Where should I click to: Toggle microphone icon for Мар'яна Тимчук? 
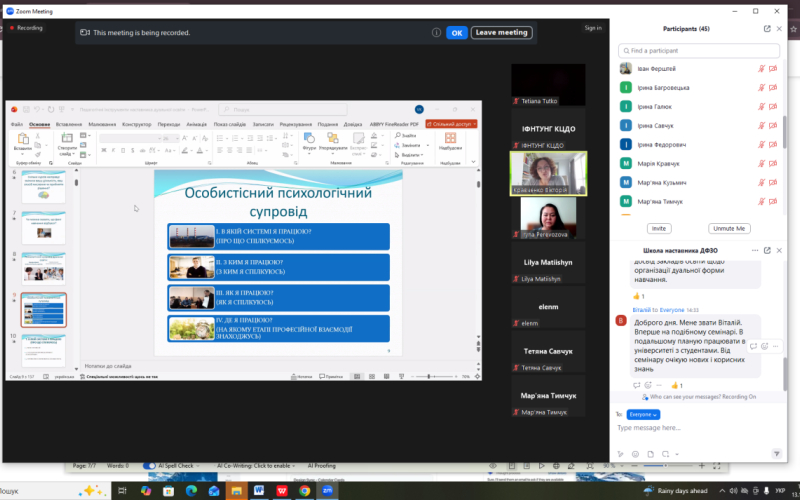coord(761,202)
